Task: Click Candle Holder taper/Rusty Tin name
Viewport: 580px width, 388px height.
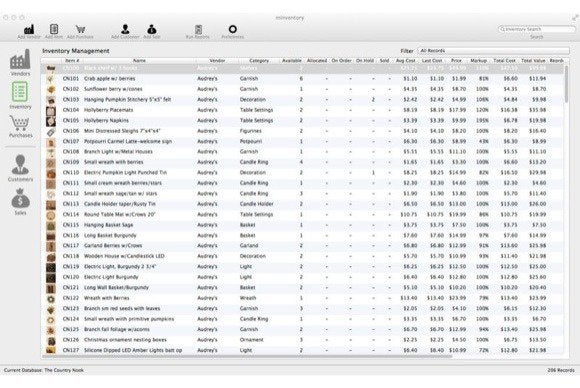Action: coord(120,204)
